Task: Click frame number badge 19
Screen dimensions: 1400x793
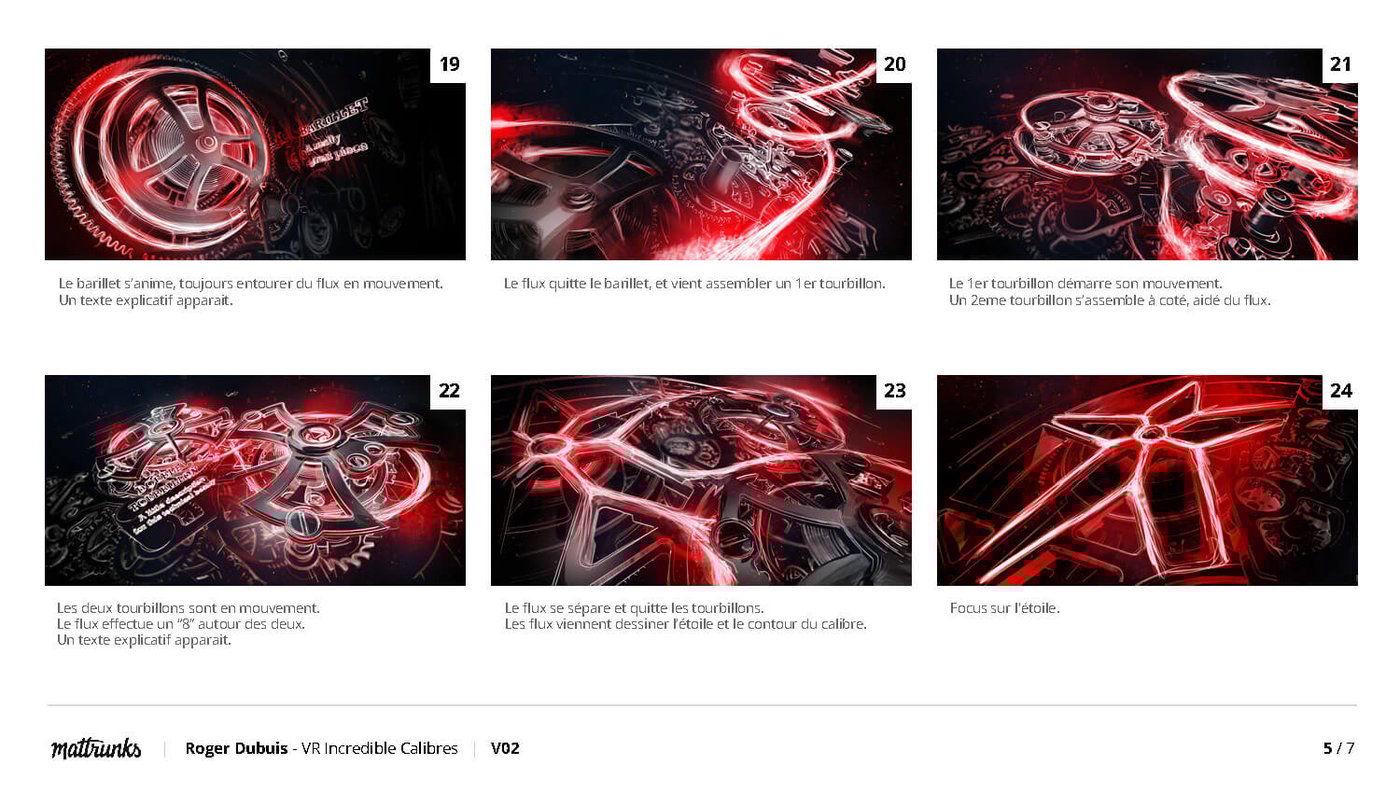Action: click(x=449, y=65)
